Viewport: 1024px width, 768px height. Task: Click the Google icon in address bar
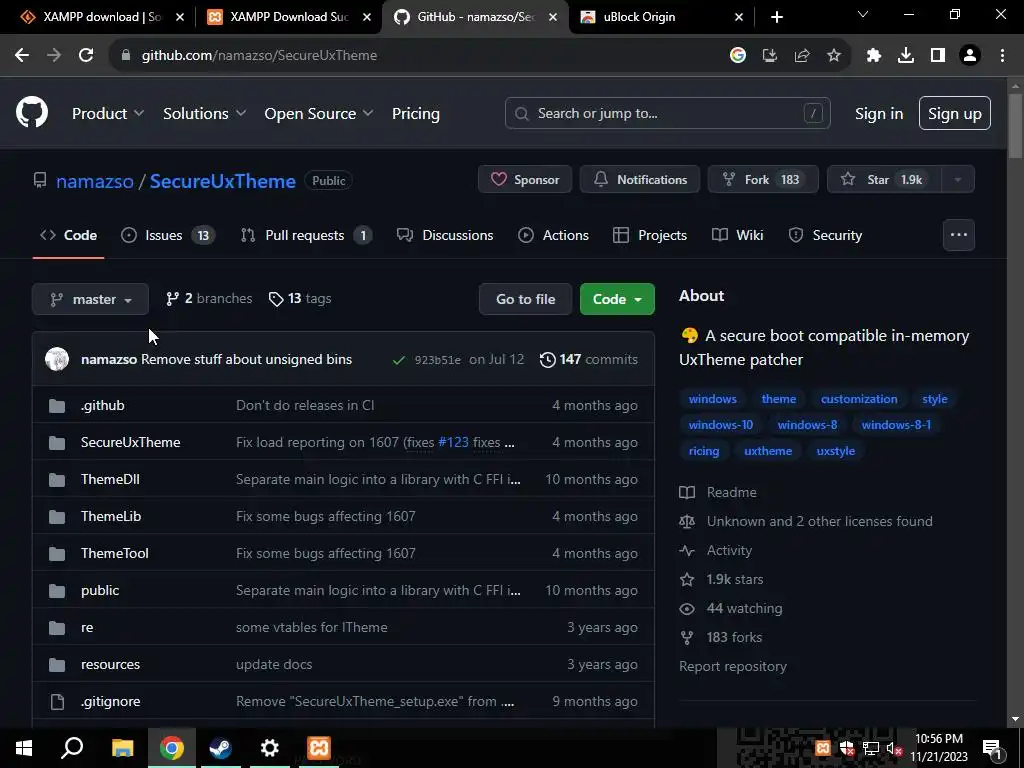click(737, 56)
